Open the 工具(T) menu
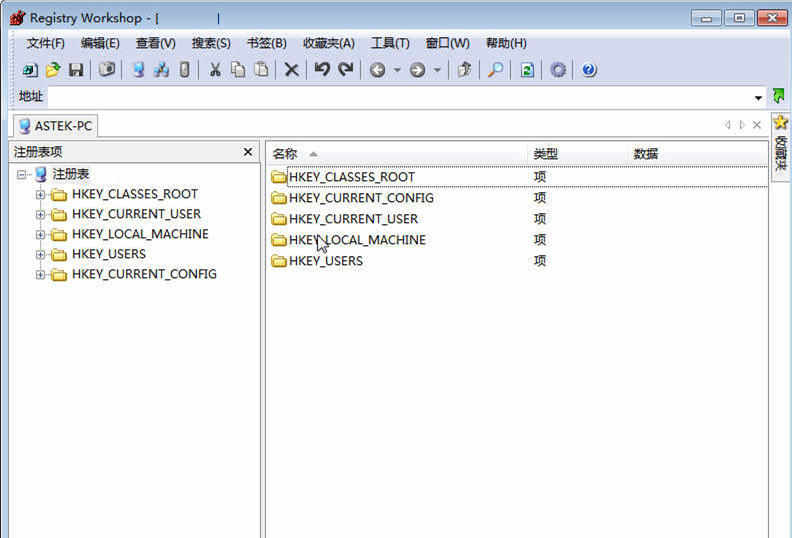Screen dimensions: 792x538 (390, 43)
